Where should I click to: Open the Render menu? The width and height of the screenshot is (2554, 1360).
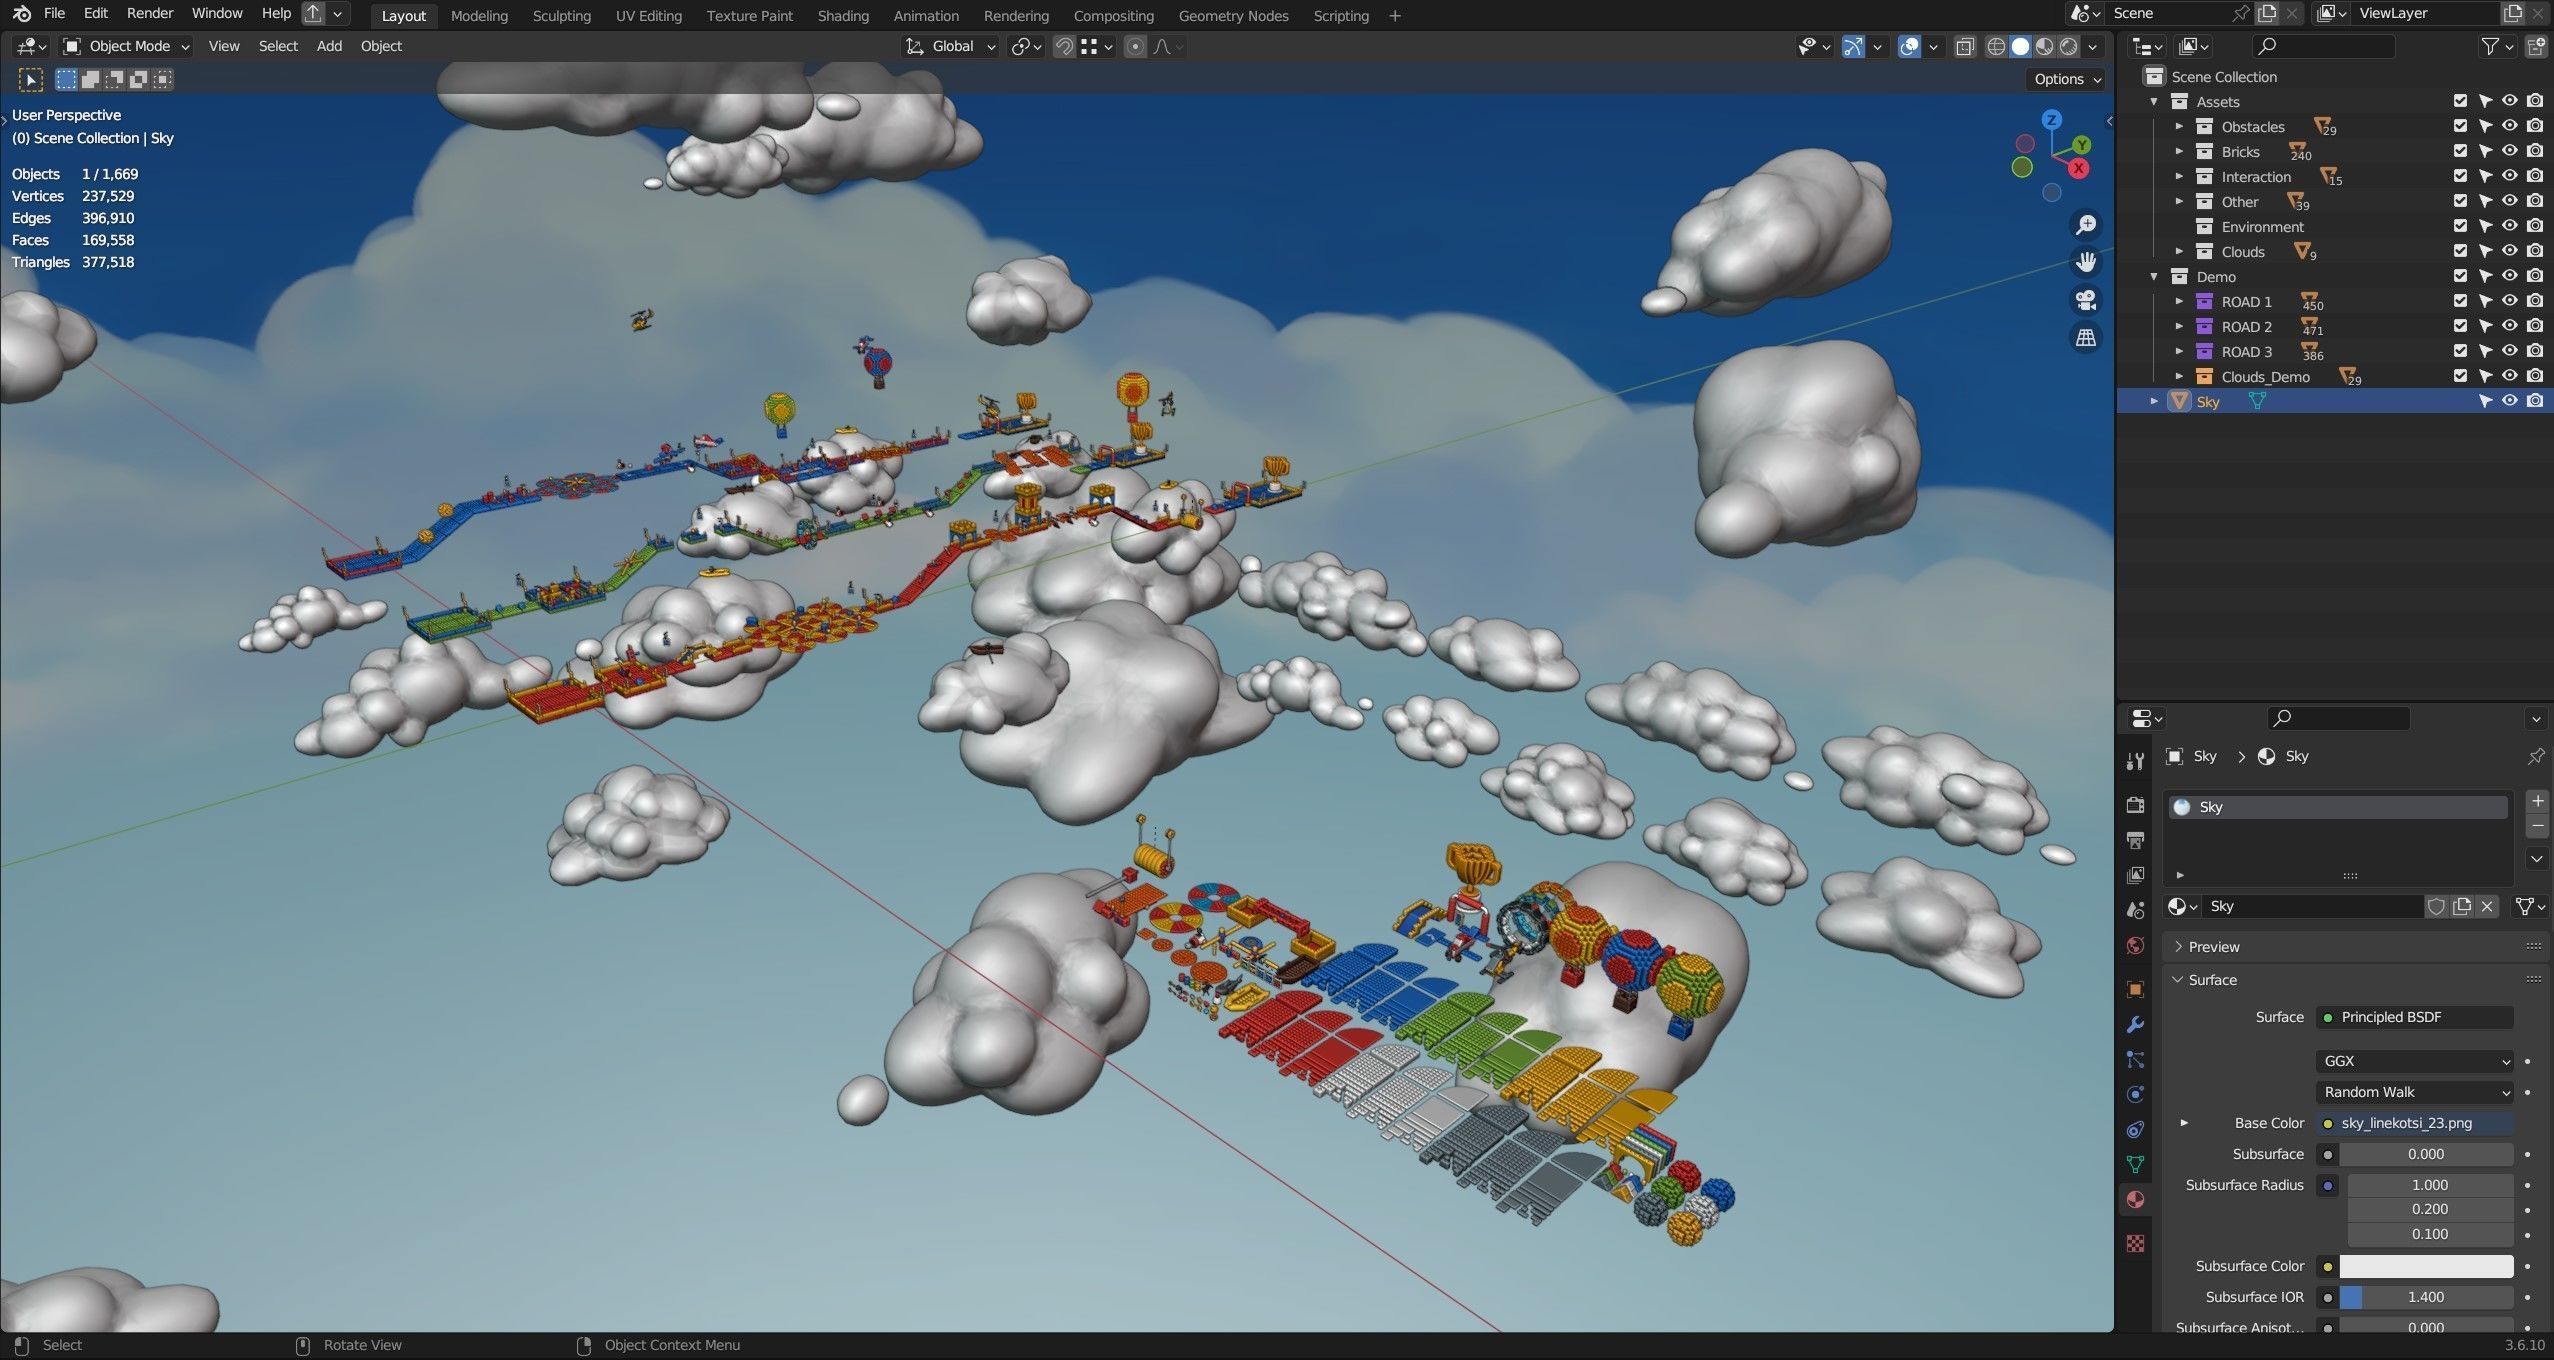149,13
